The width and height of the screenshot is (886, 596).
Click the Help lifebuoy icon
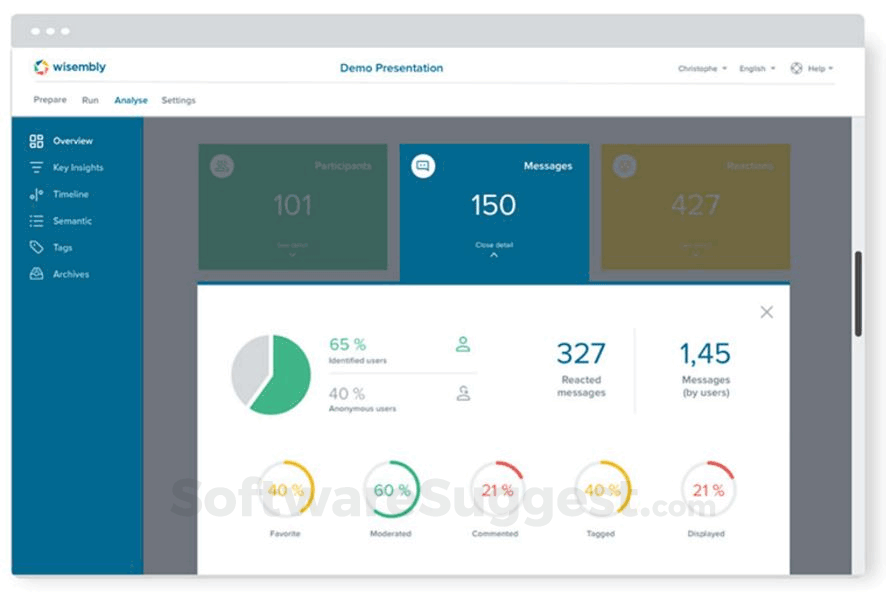796,68
